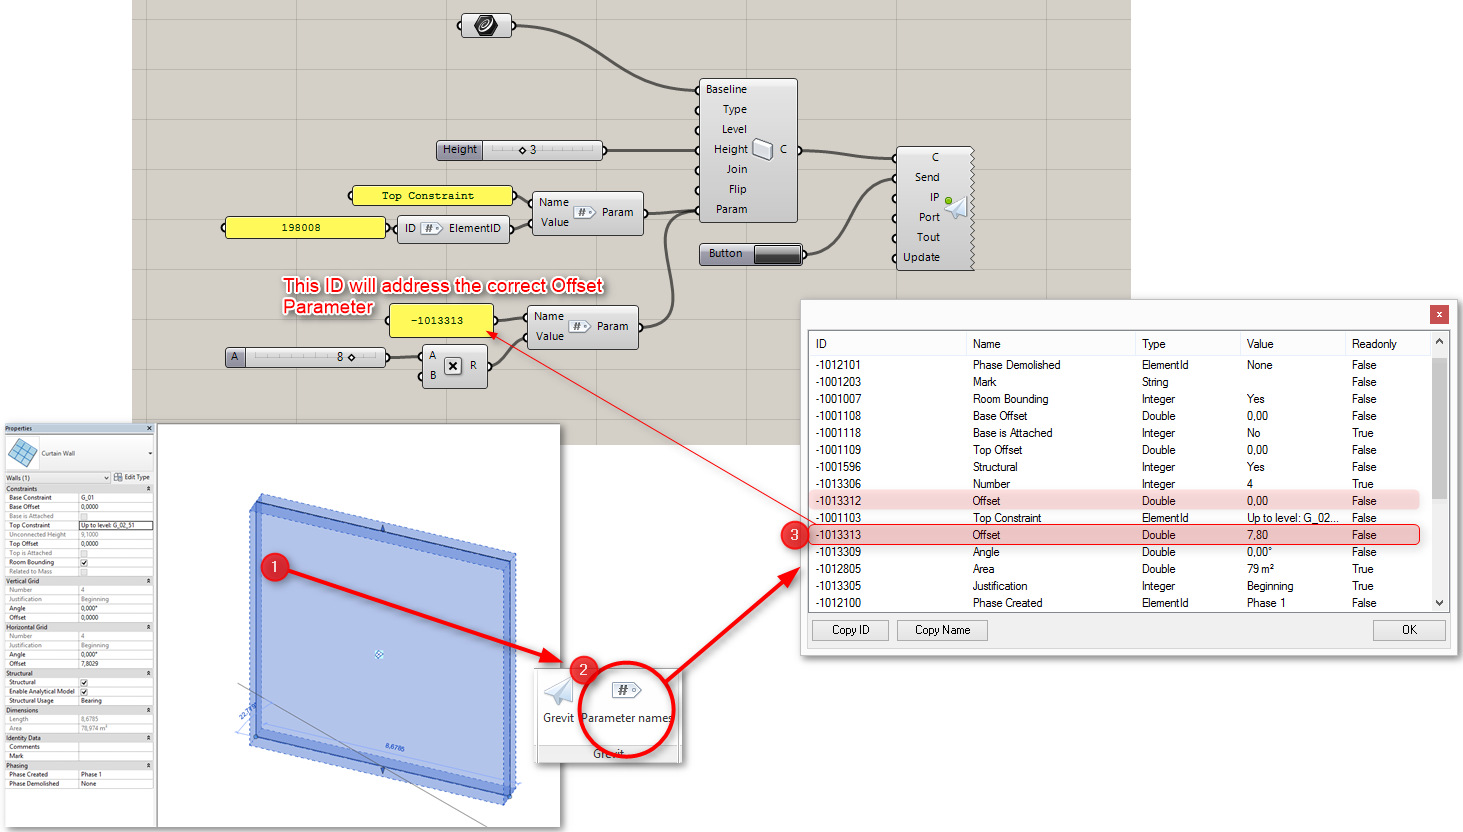
Task: Click the Curtain Wall type thumbnail
Action: click(x=22, y=453)
